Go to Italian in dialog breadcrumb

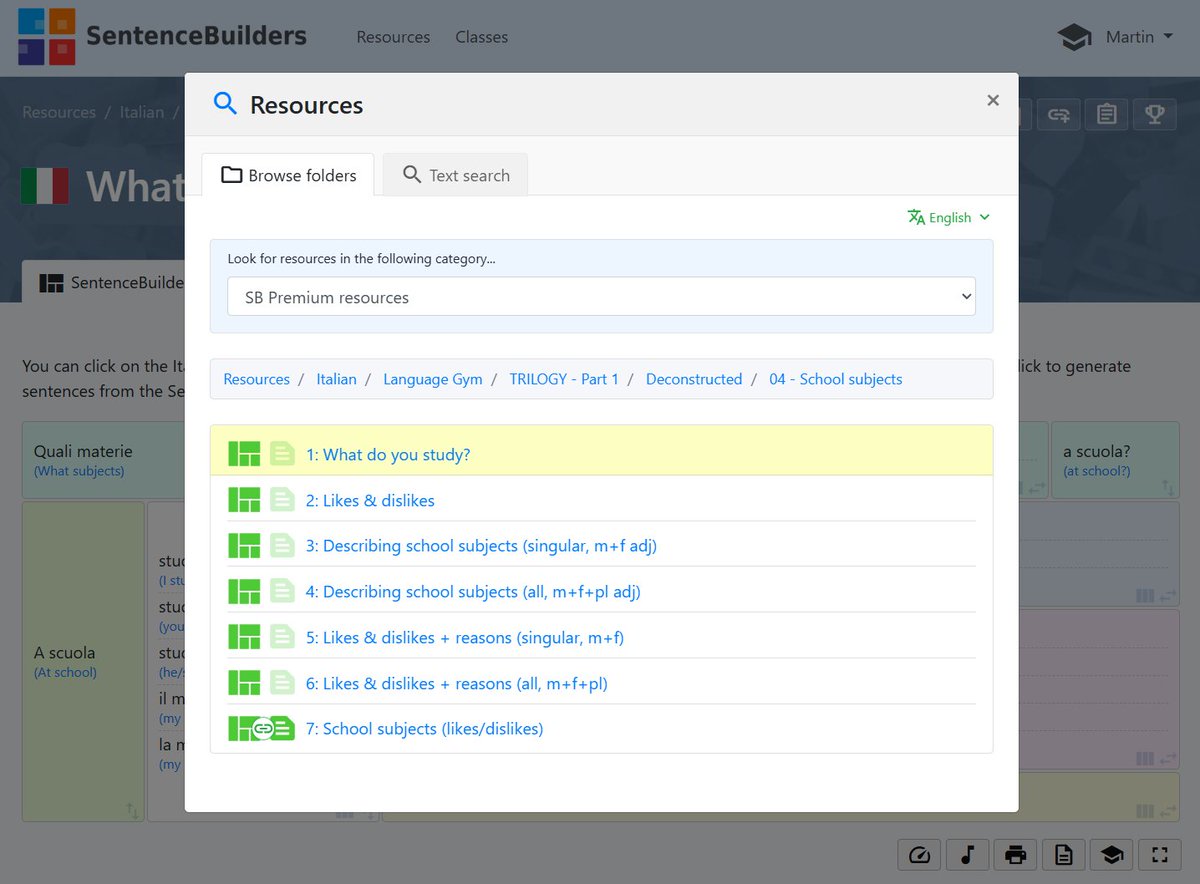tap(336, 379)
